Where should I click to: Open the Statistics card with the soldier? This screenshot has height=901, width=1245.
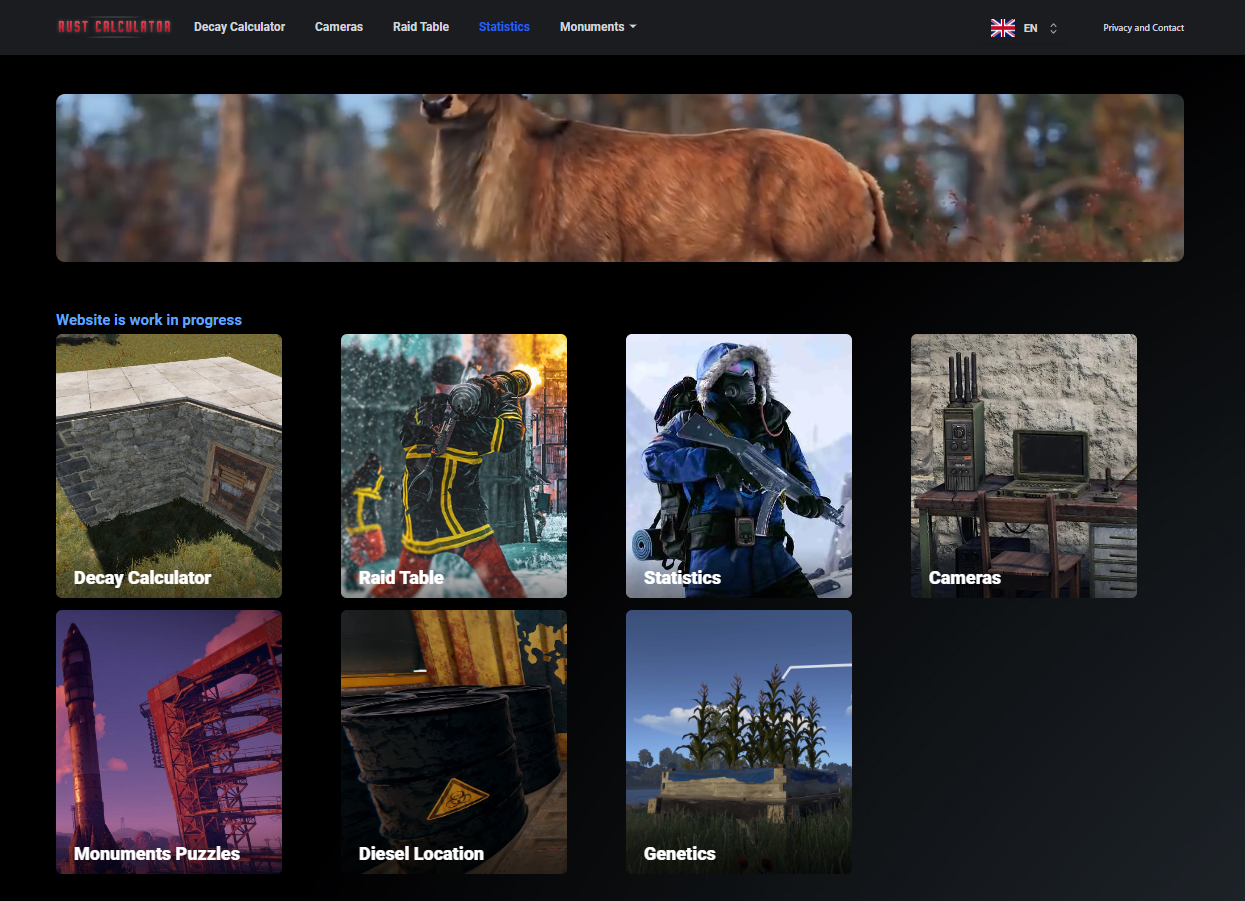[739, 466]
